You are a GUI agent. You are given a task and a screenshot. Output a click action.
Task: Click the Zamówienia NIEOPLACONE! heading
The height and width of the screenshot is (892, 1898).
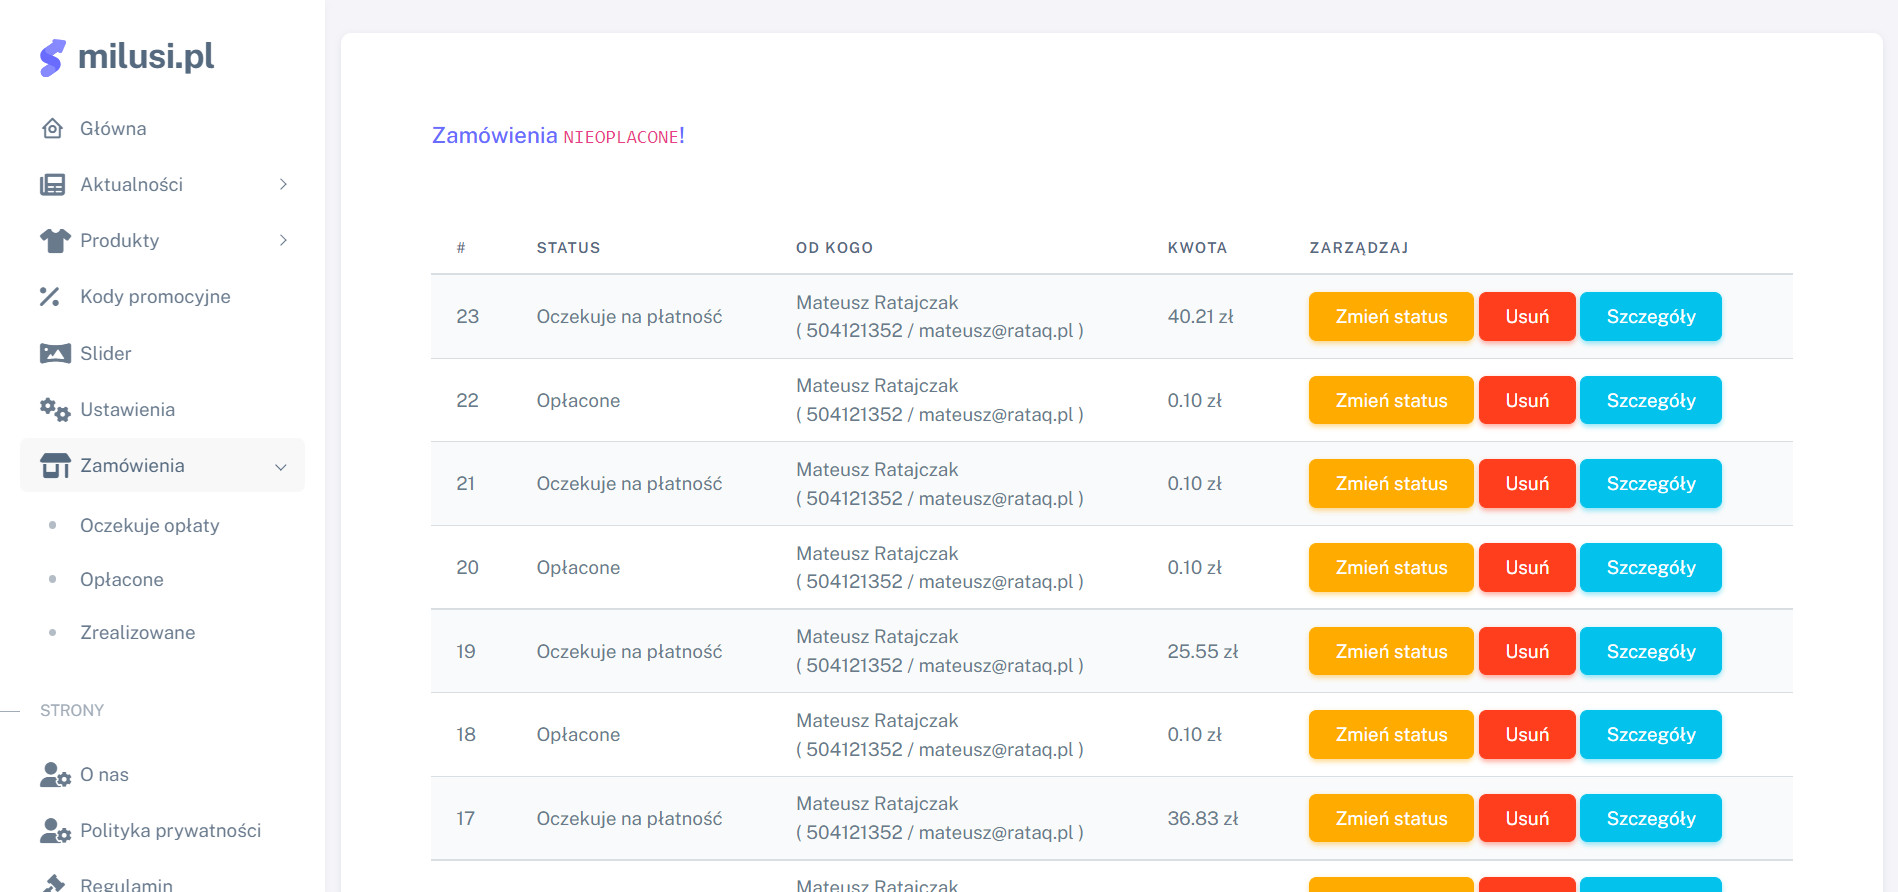[558, 136]
